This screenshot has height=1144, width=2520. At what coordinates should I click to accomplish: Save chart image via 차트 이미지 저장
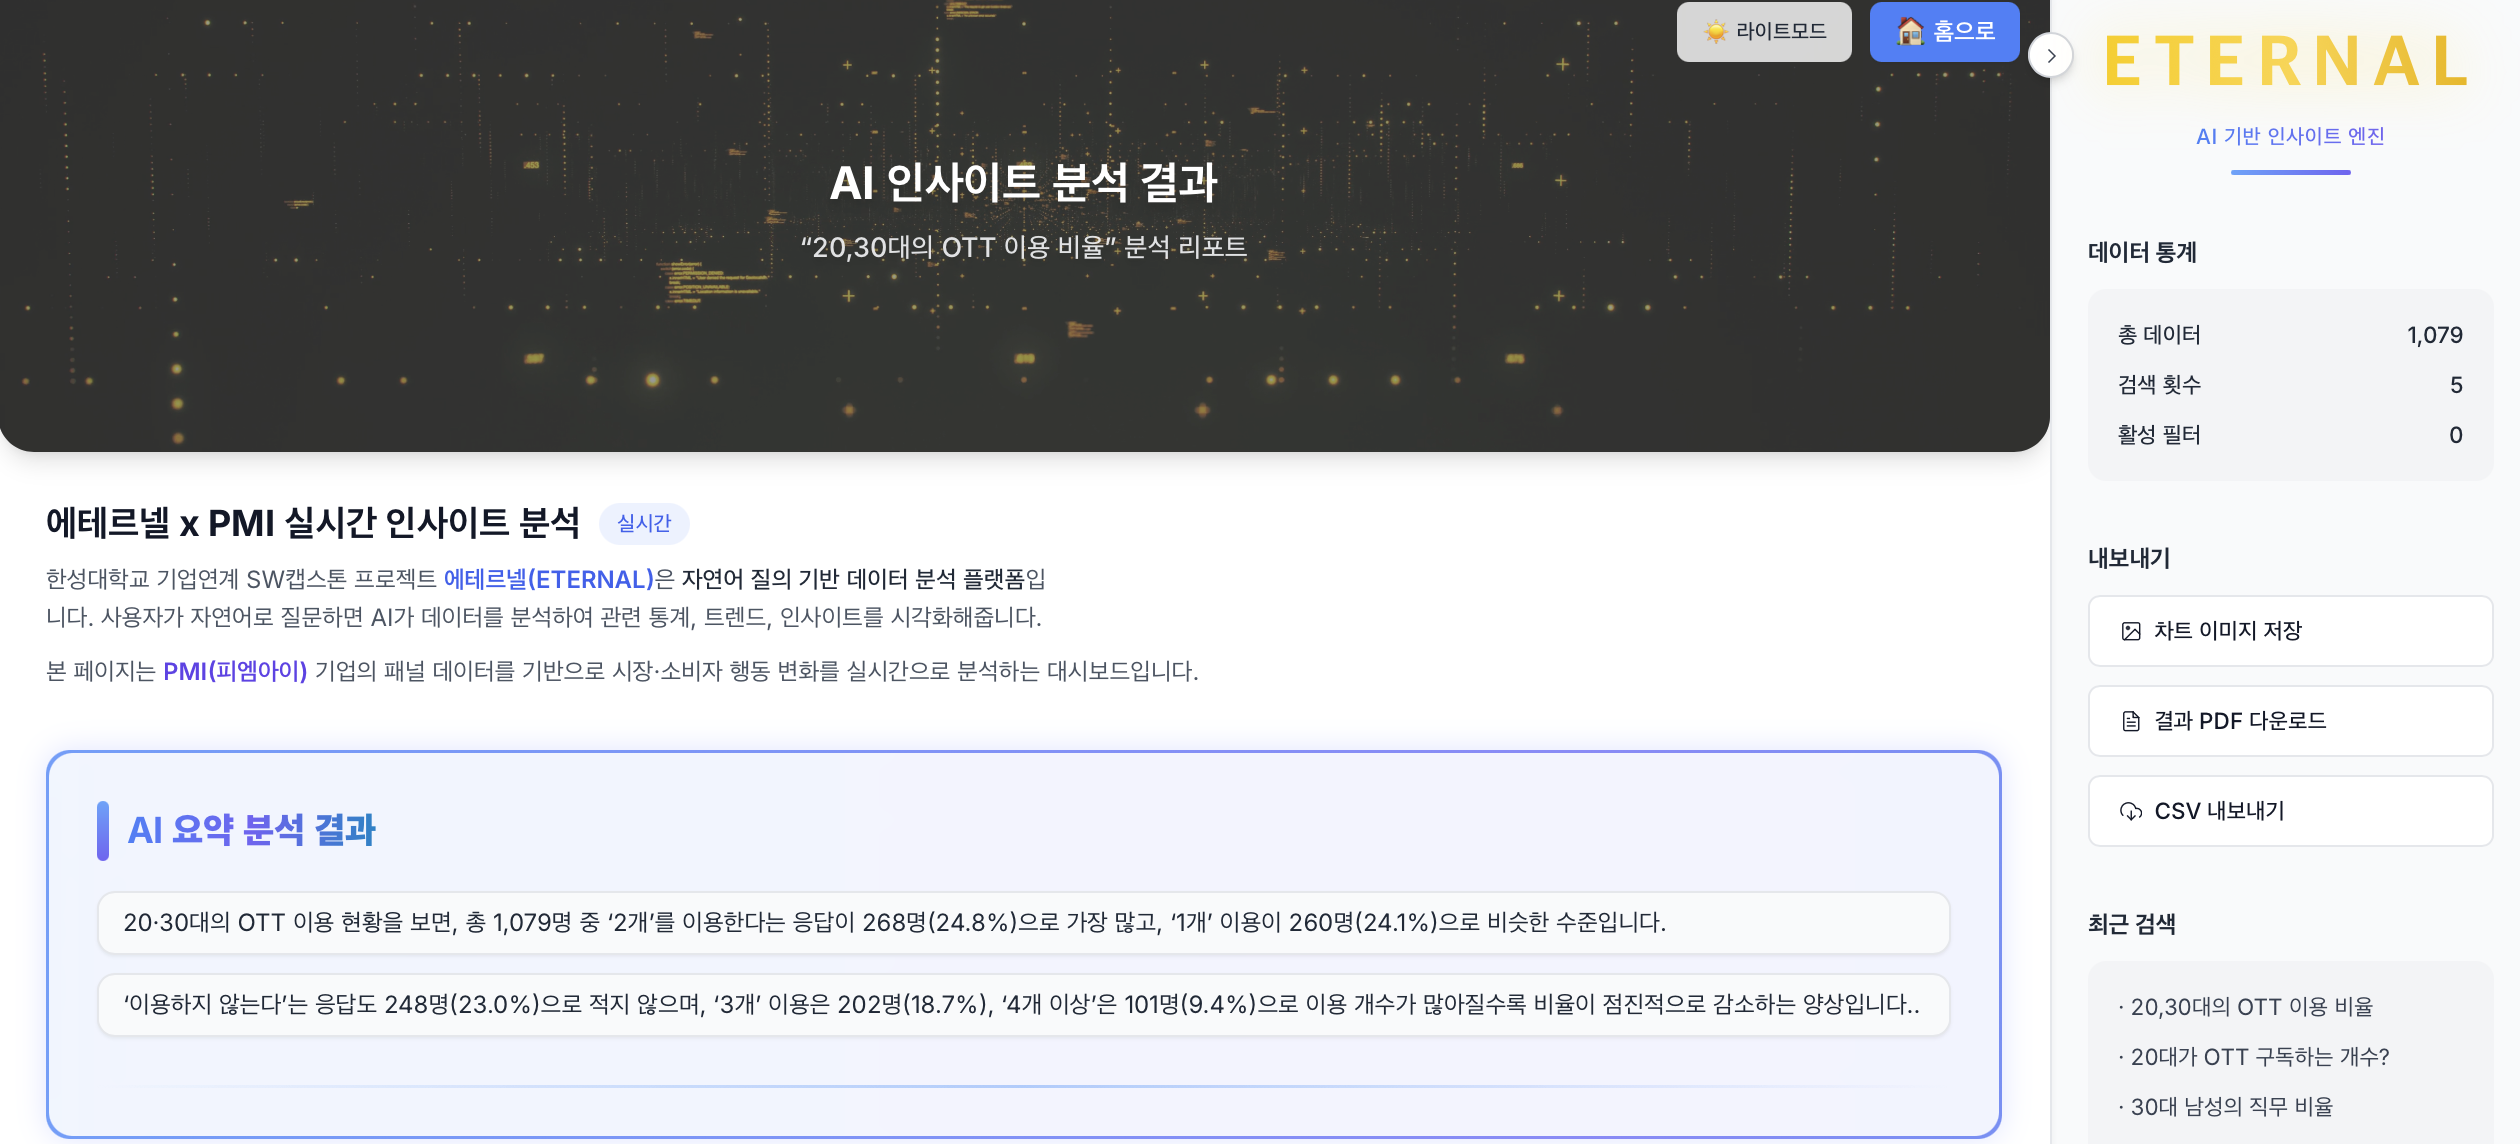(2290, 631)
